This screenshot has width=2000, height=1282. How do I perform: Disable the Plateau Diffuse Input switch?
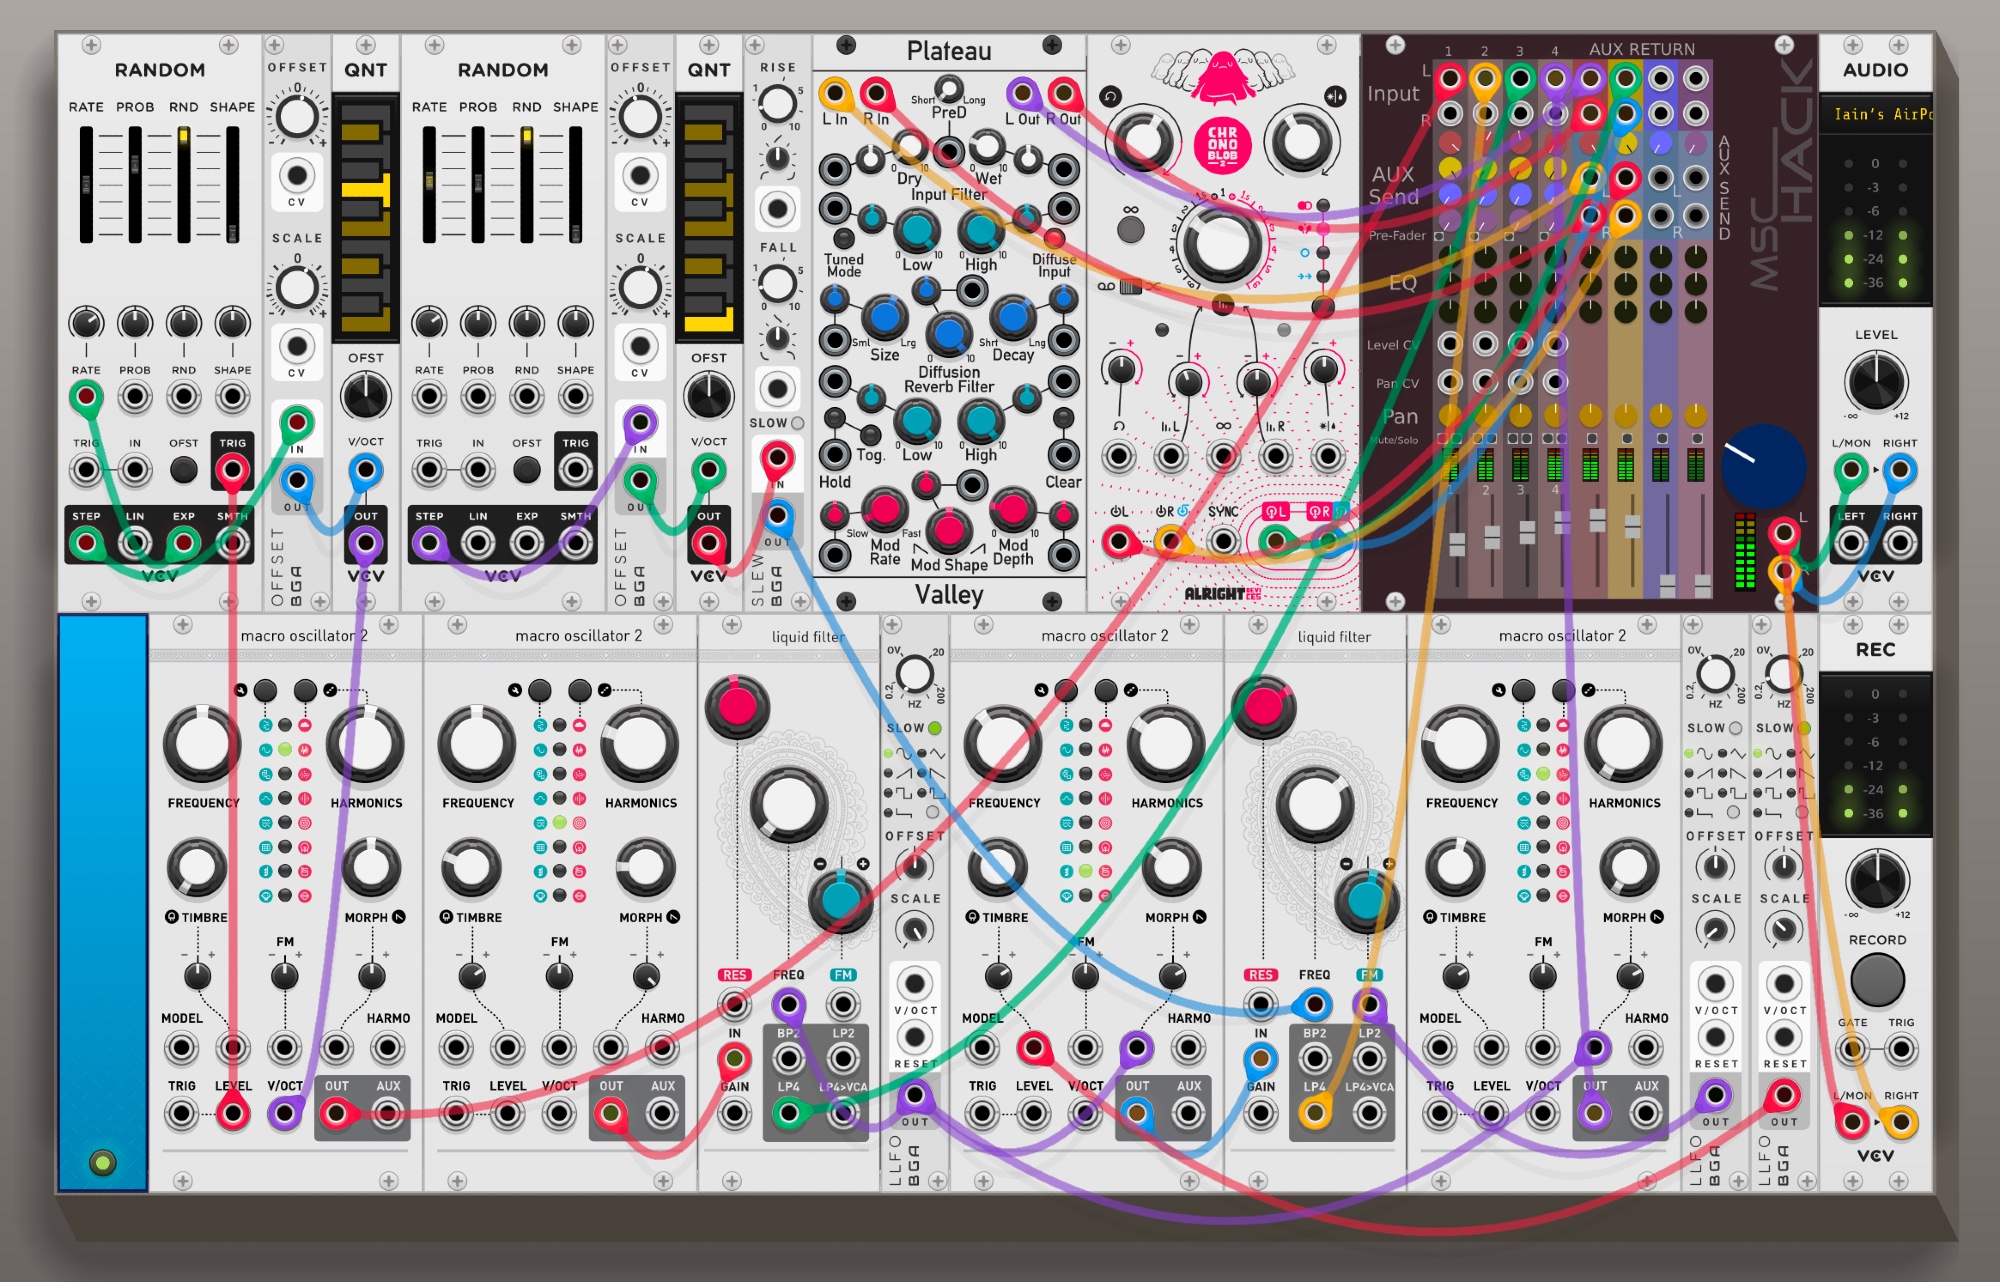(x=1054, y=238)
